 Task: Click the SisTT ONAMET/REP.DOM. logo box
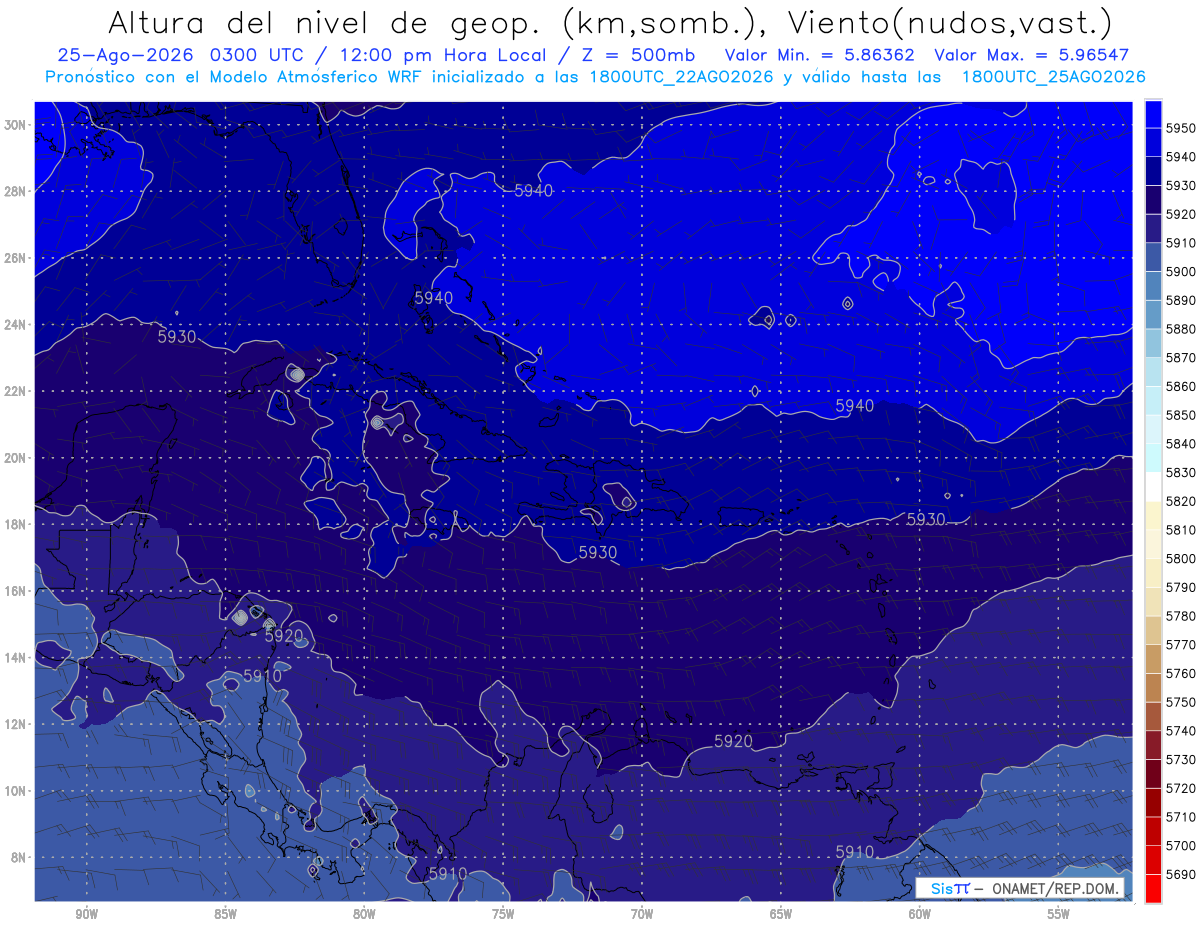(x=1019, y=888)
